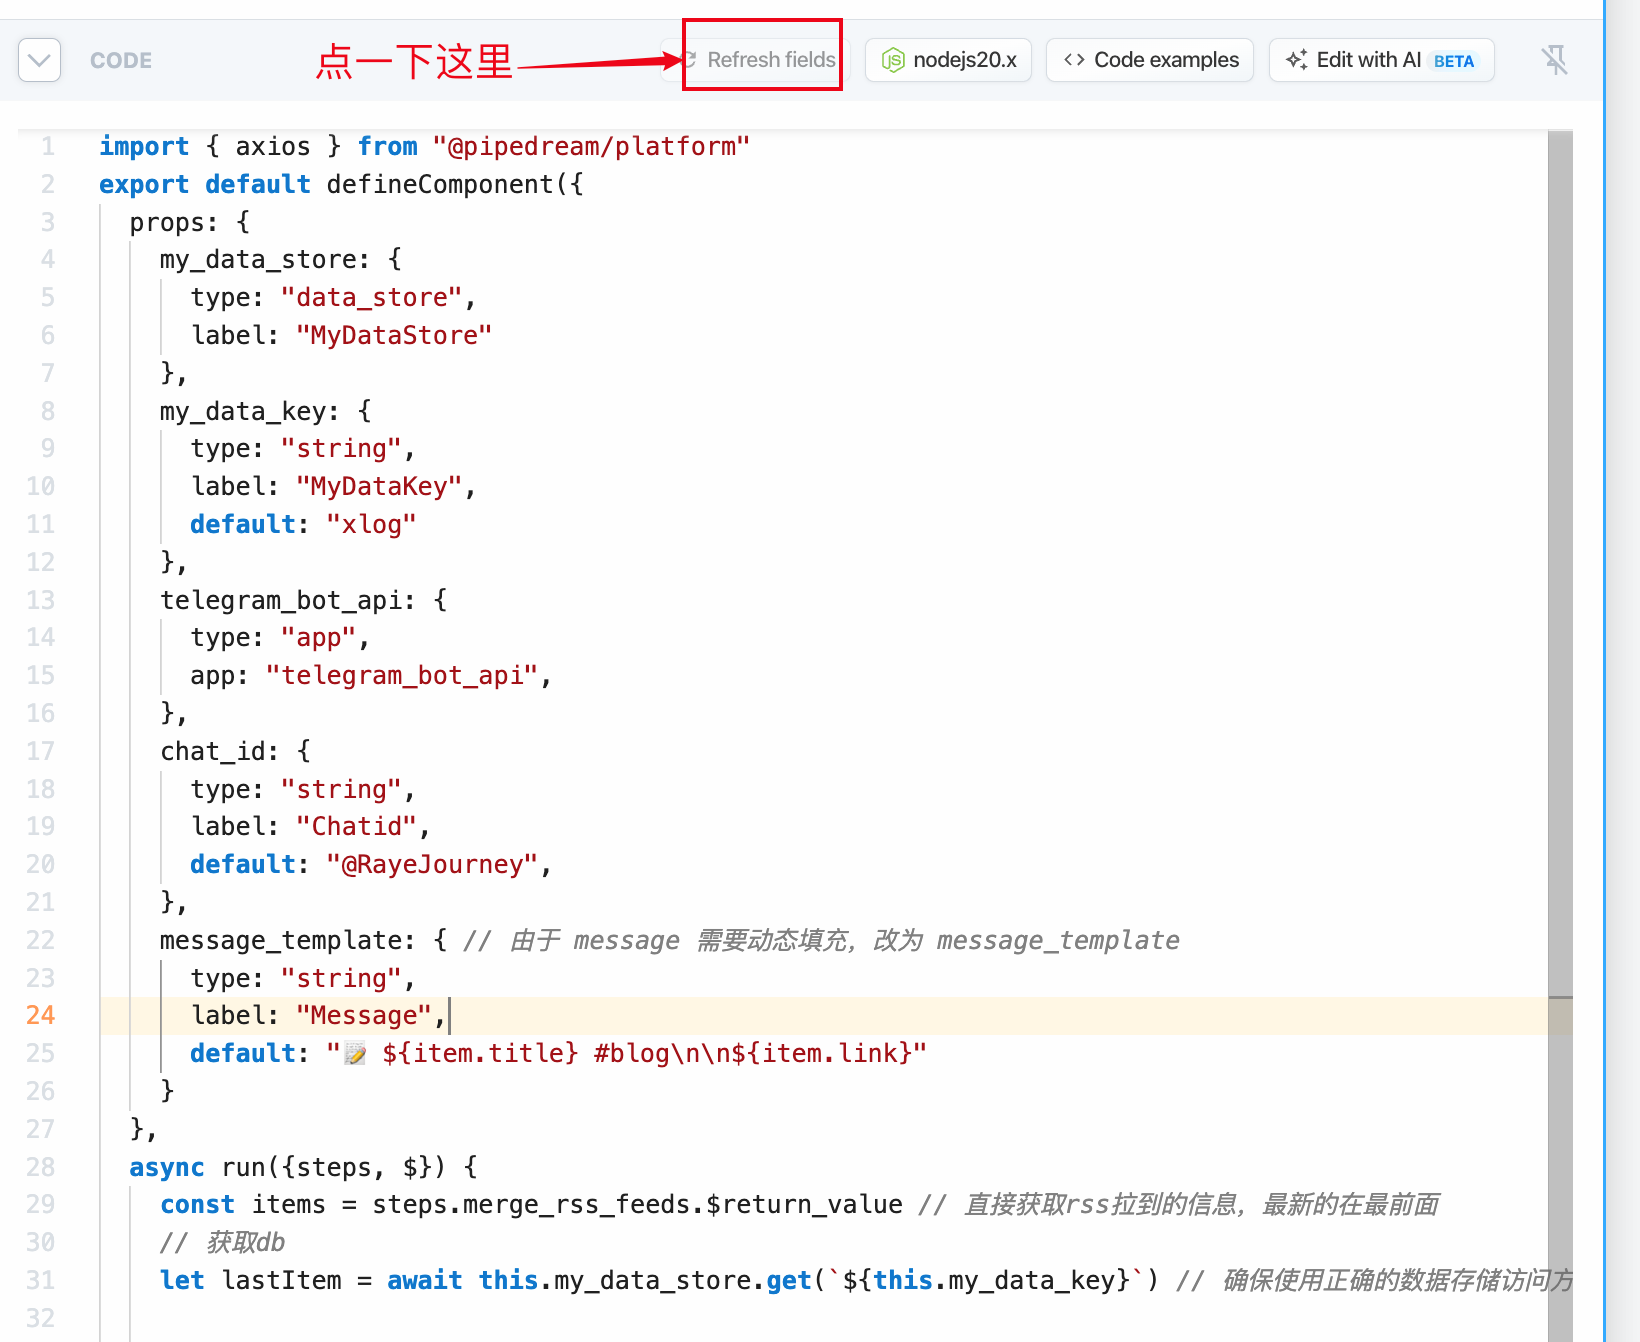Open the nodejs20.x runtime selector

[x=948, y=60]
